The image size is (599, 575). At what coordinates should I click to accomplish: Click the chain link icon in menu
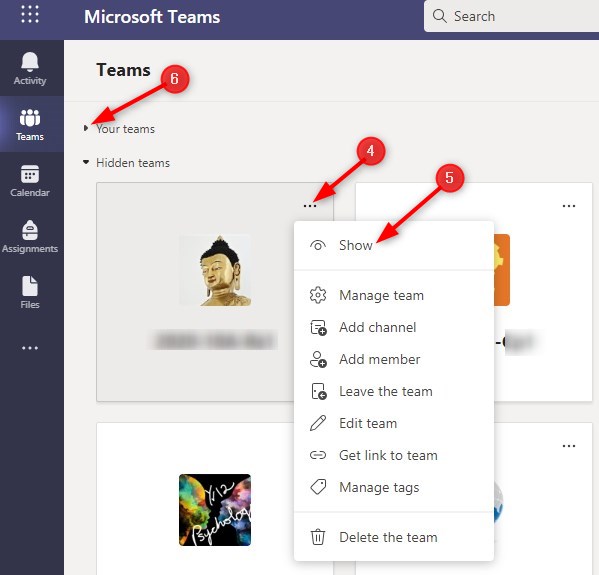coord(318,455)
